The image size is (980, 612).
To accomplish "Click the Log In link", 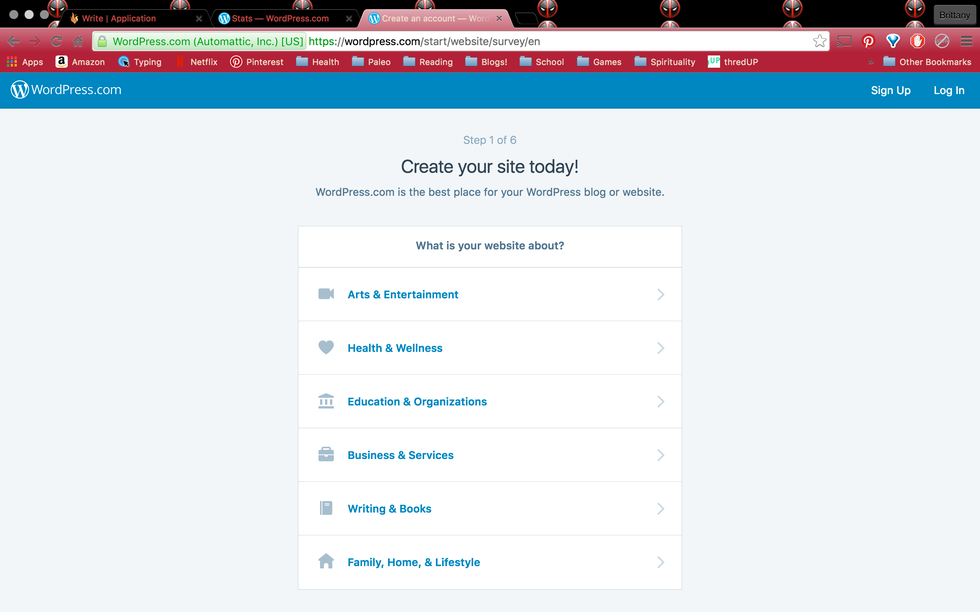I will tap(948, 90).
